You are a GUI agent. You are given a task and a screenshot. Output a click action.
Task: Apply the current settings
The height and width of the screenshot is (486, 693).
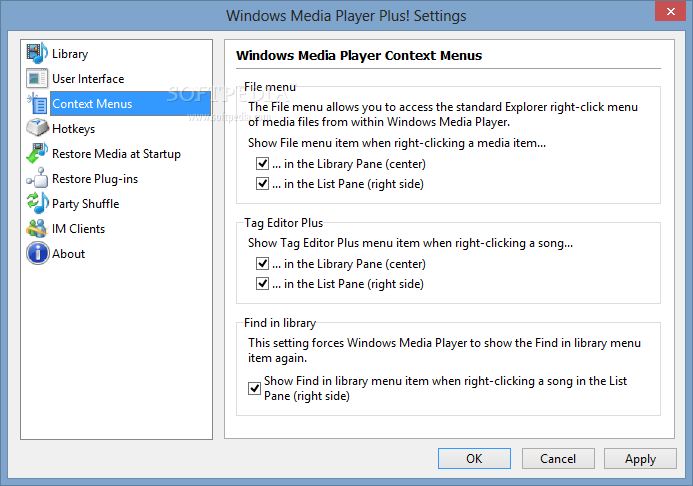tap(640, 459)
